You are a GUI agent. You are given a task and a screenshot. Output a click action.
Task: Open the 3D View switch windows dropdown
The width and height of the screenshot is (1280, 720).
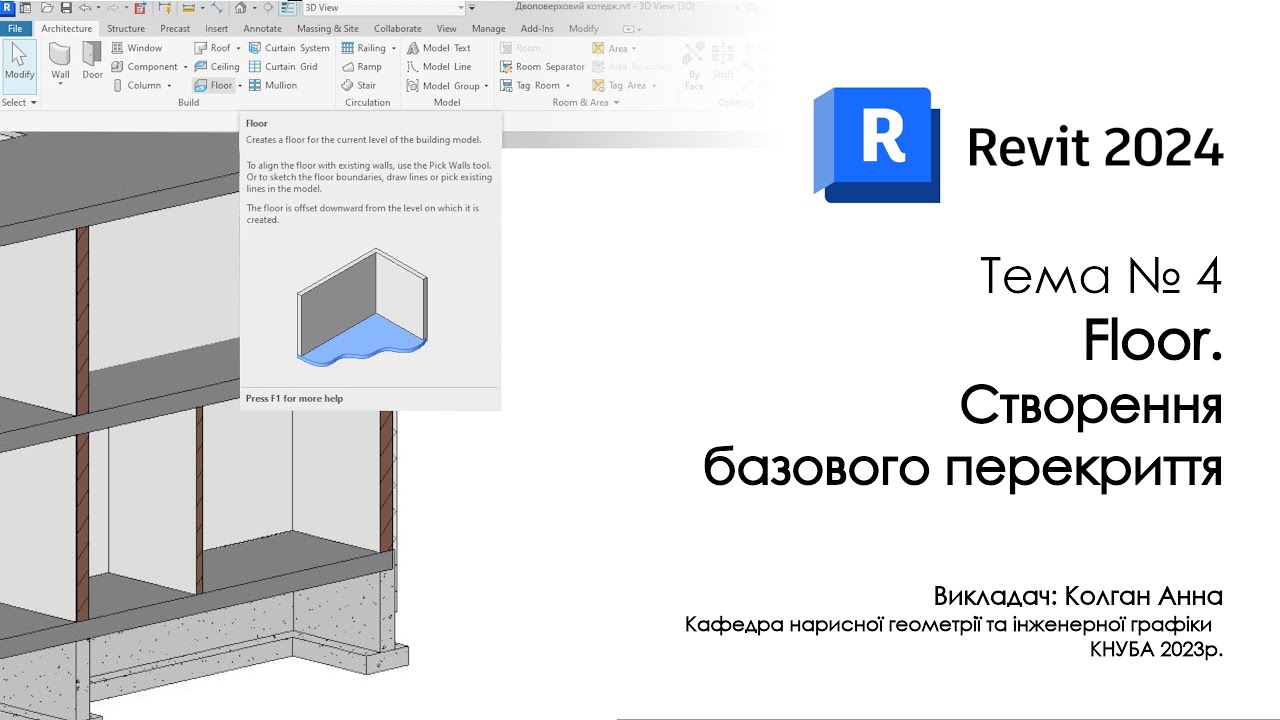point(460,8)
